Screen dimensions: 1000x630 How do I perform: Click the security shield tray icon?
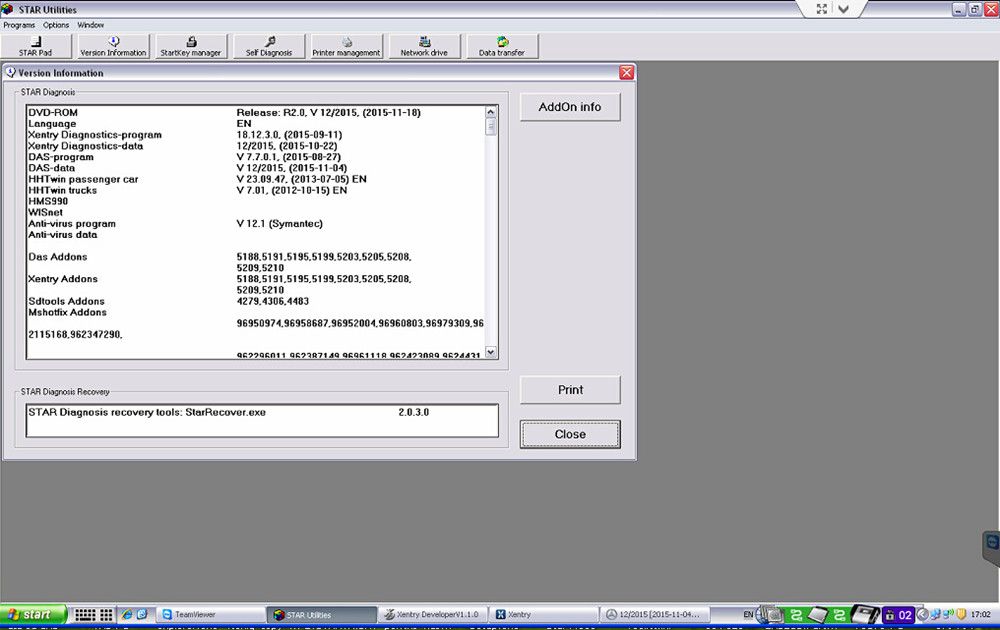pyautogui.click(x=961, y=615)
